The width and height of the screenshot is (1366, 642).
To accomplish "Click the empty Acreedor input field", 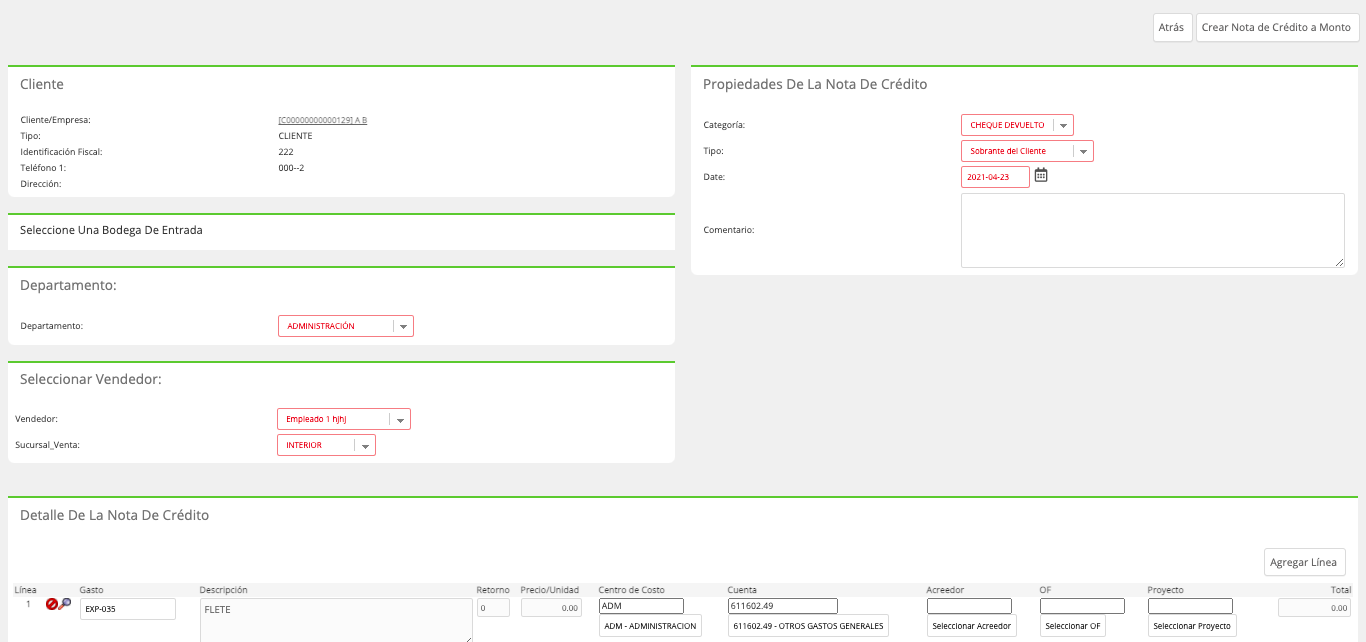I will 969,606.
